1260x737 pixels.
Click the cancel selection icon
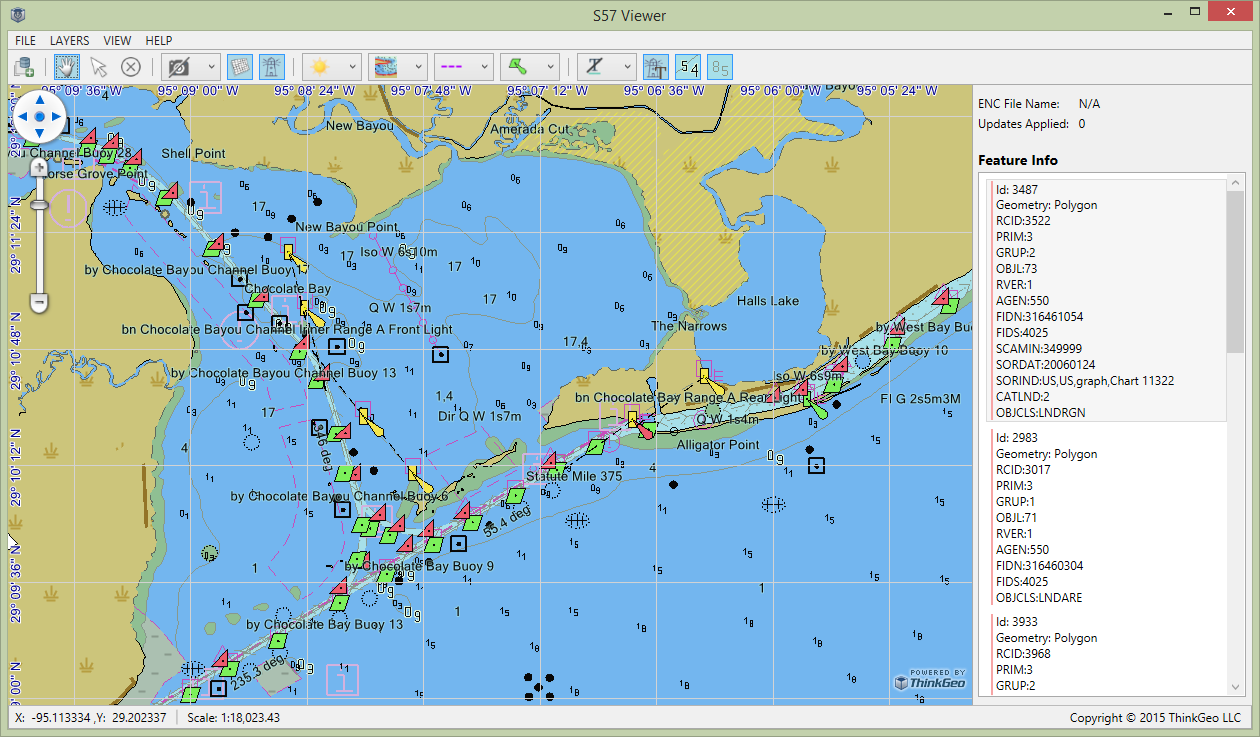[130, 66]
